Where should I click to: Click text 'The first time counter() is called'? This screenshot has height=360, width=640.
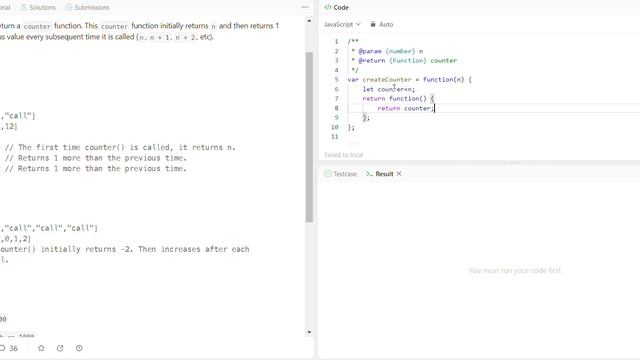coord(96,147)
